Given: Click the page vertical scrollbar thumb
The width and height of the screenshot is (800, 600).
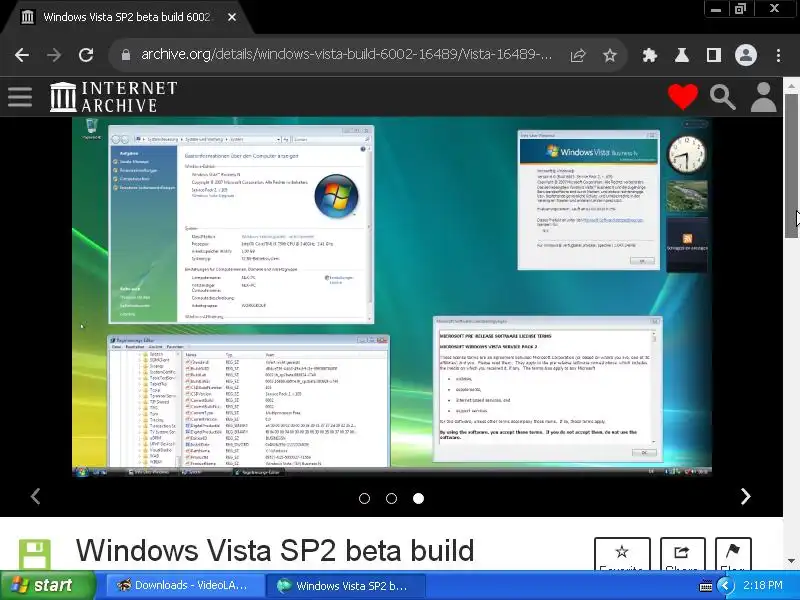Looking at the screenshot, I should coord(791,166).
